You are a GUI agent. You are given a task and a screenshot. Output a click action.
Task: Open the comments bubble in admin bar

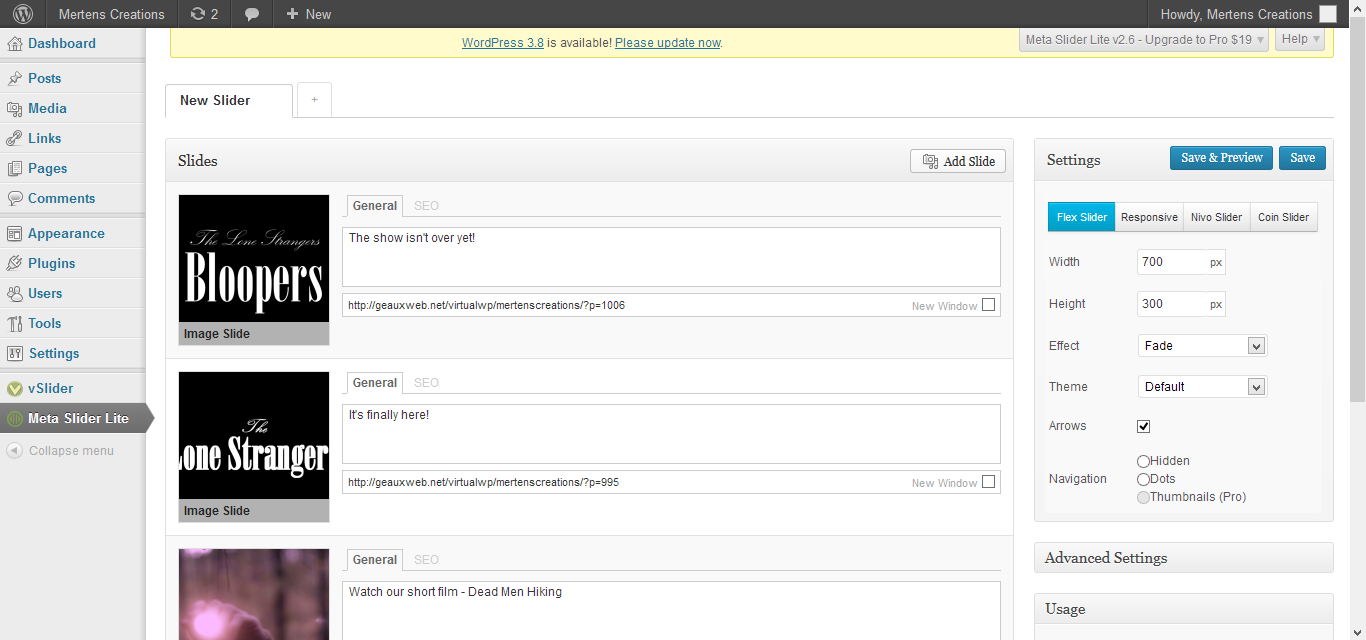click(252, 14)
